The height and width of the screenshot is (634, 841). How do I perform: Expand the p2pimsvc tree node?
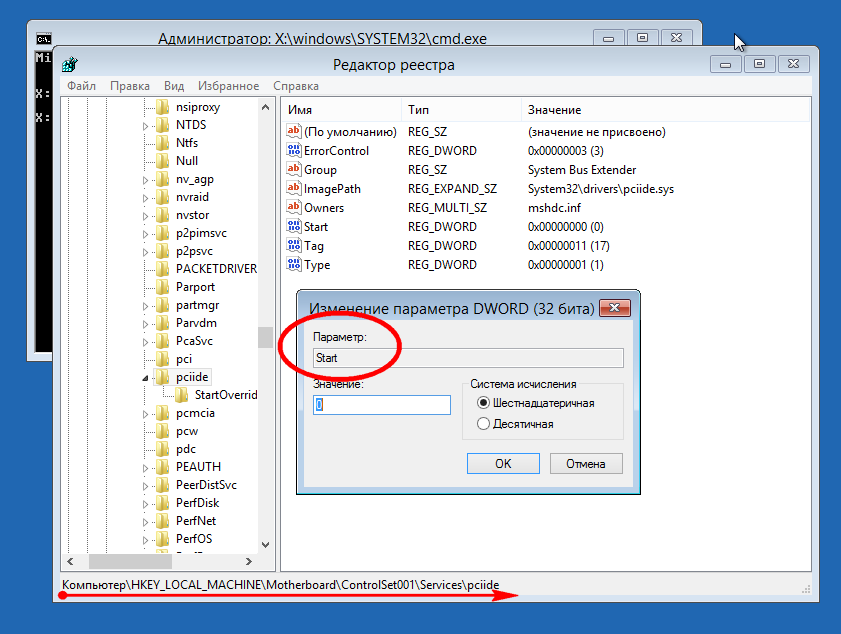pos(145,234)
